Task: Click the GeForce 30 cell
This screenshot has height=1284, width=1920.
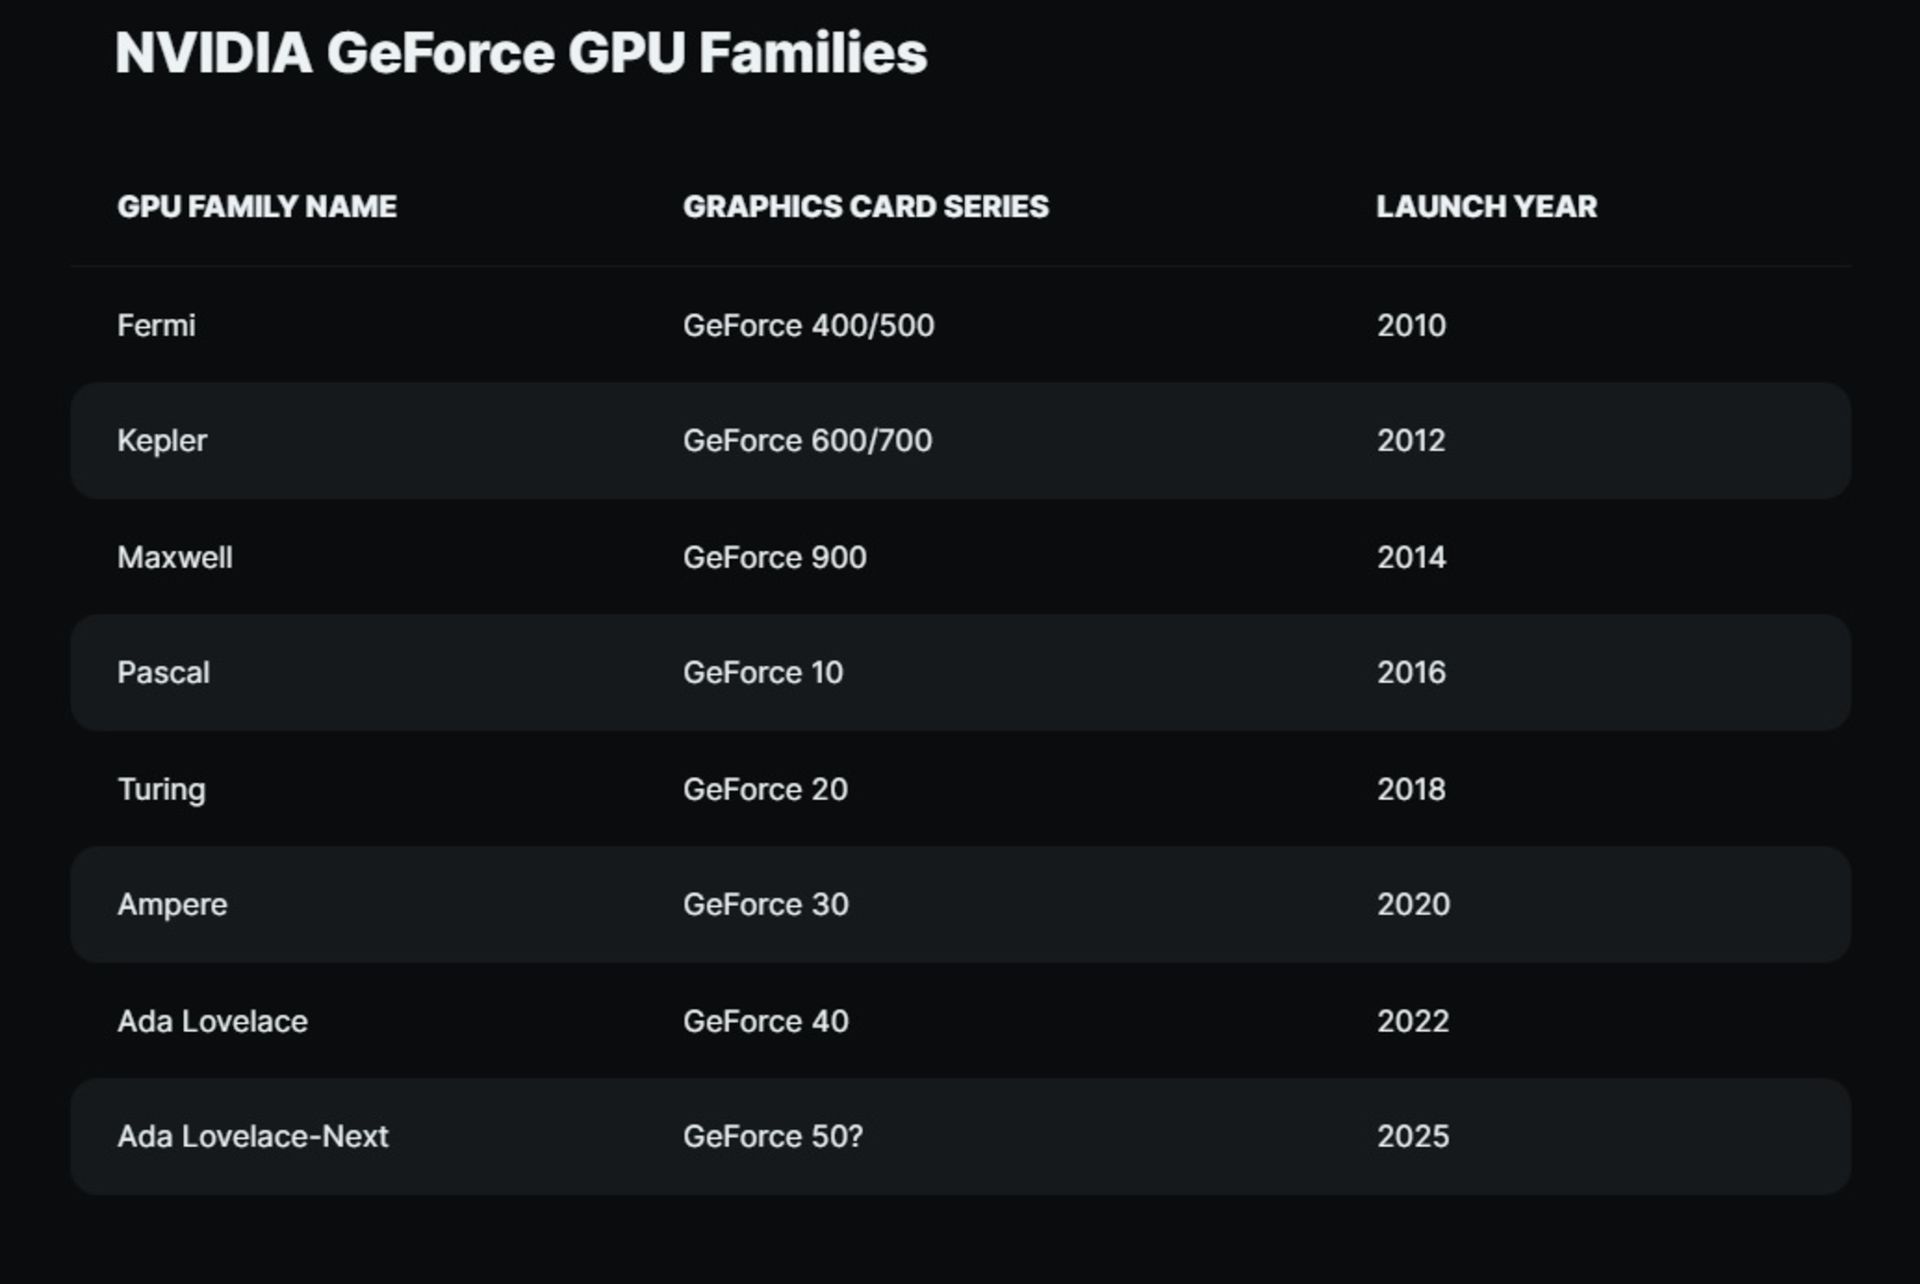Action: (x=766, y=904)
